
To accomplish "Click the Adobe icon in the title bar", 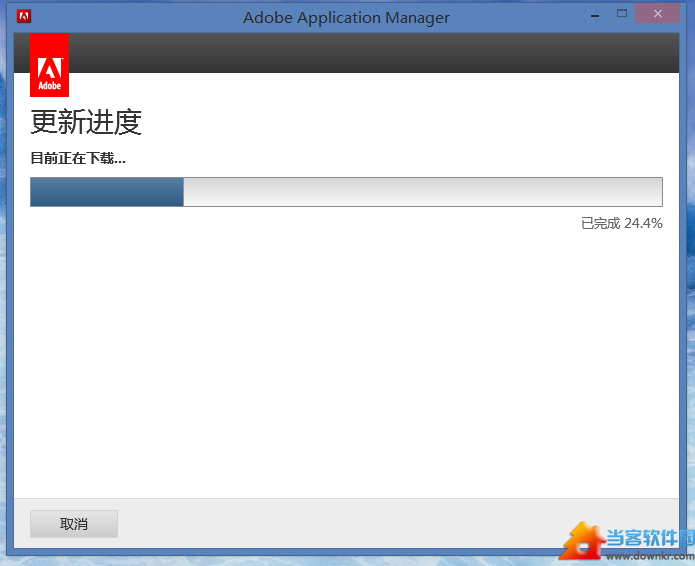I will [24, 17].
